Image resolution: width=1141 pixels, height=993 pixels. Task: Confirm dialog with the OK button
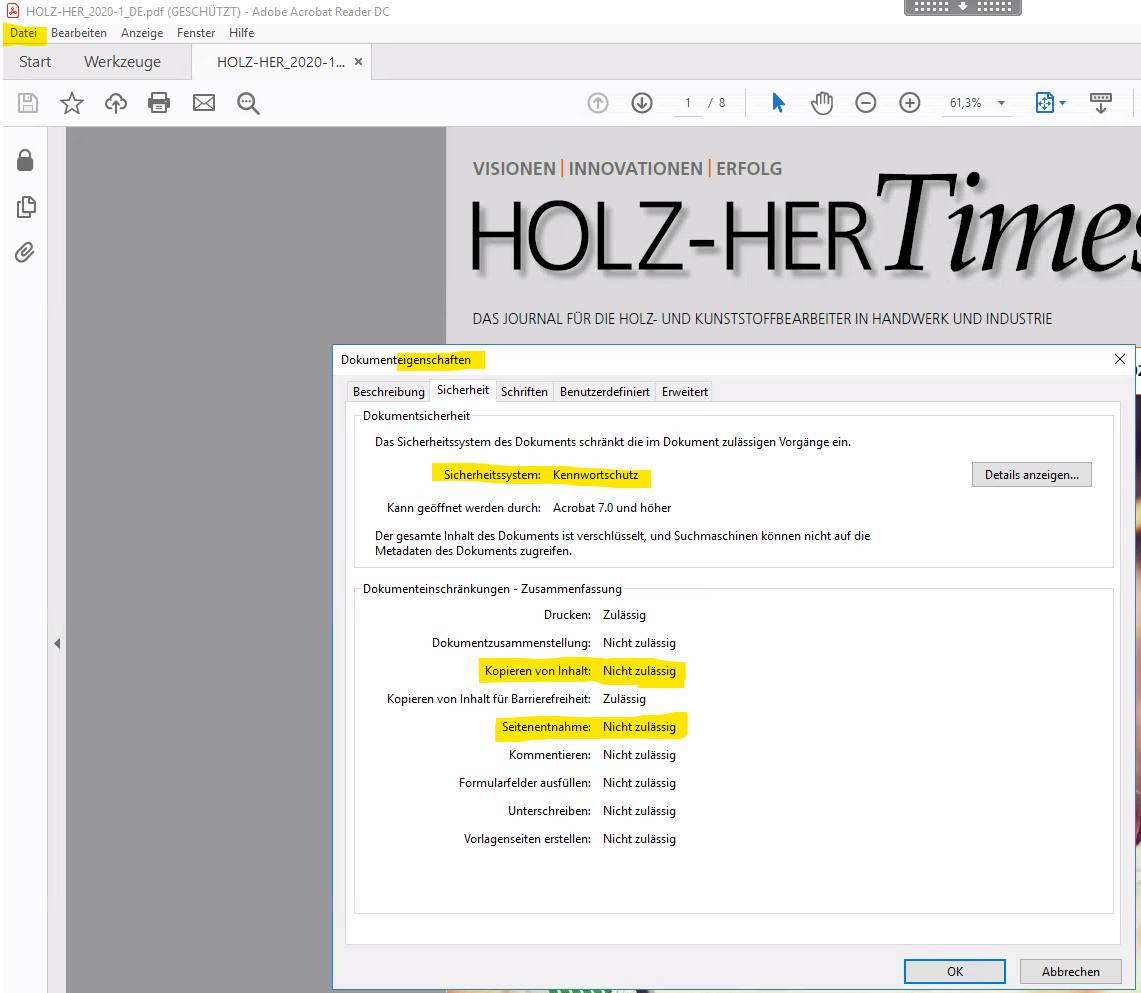click(954, 971)
